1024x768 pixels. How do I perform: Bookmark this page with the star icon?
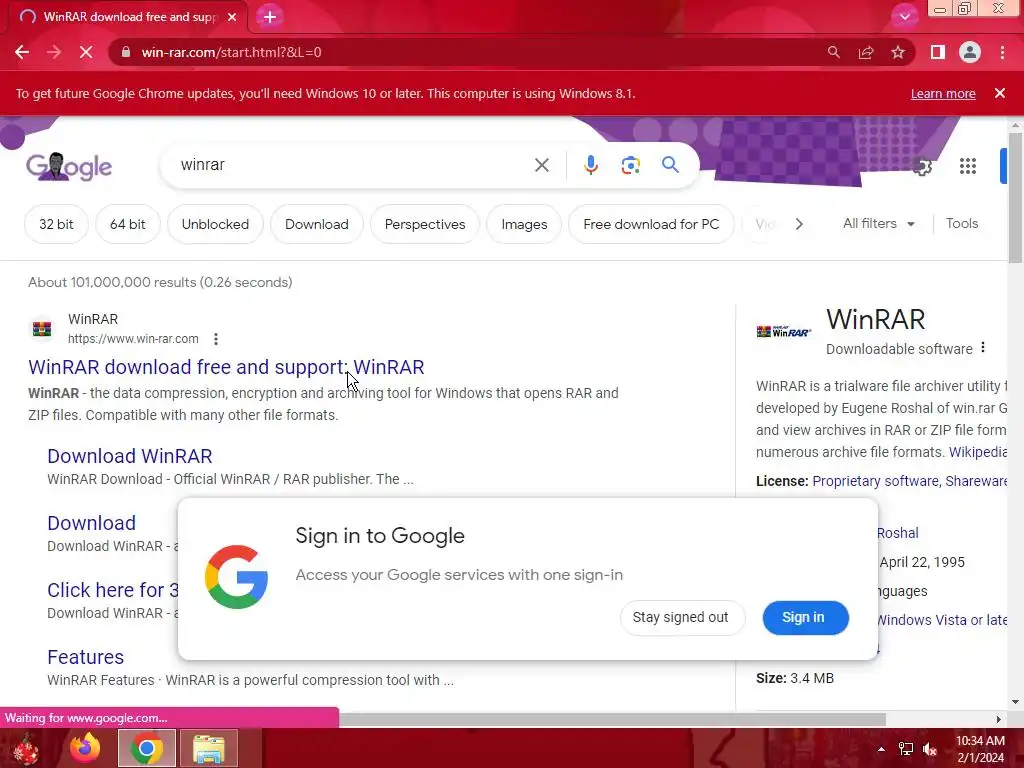click(898, 52)
